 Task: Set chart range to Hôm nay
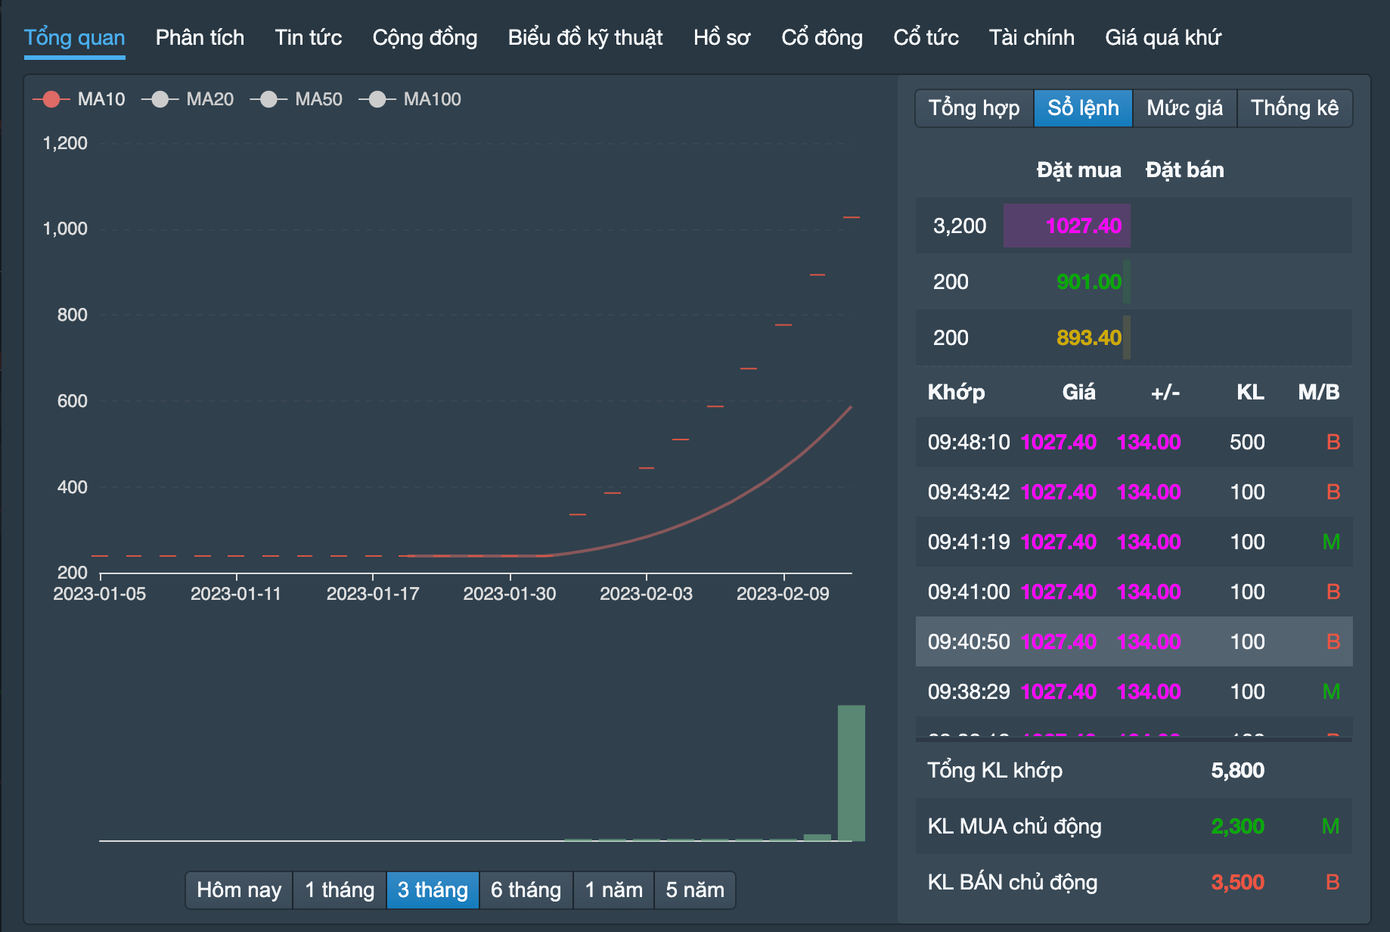(x=239, y=890)
